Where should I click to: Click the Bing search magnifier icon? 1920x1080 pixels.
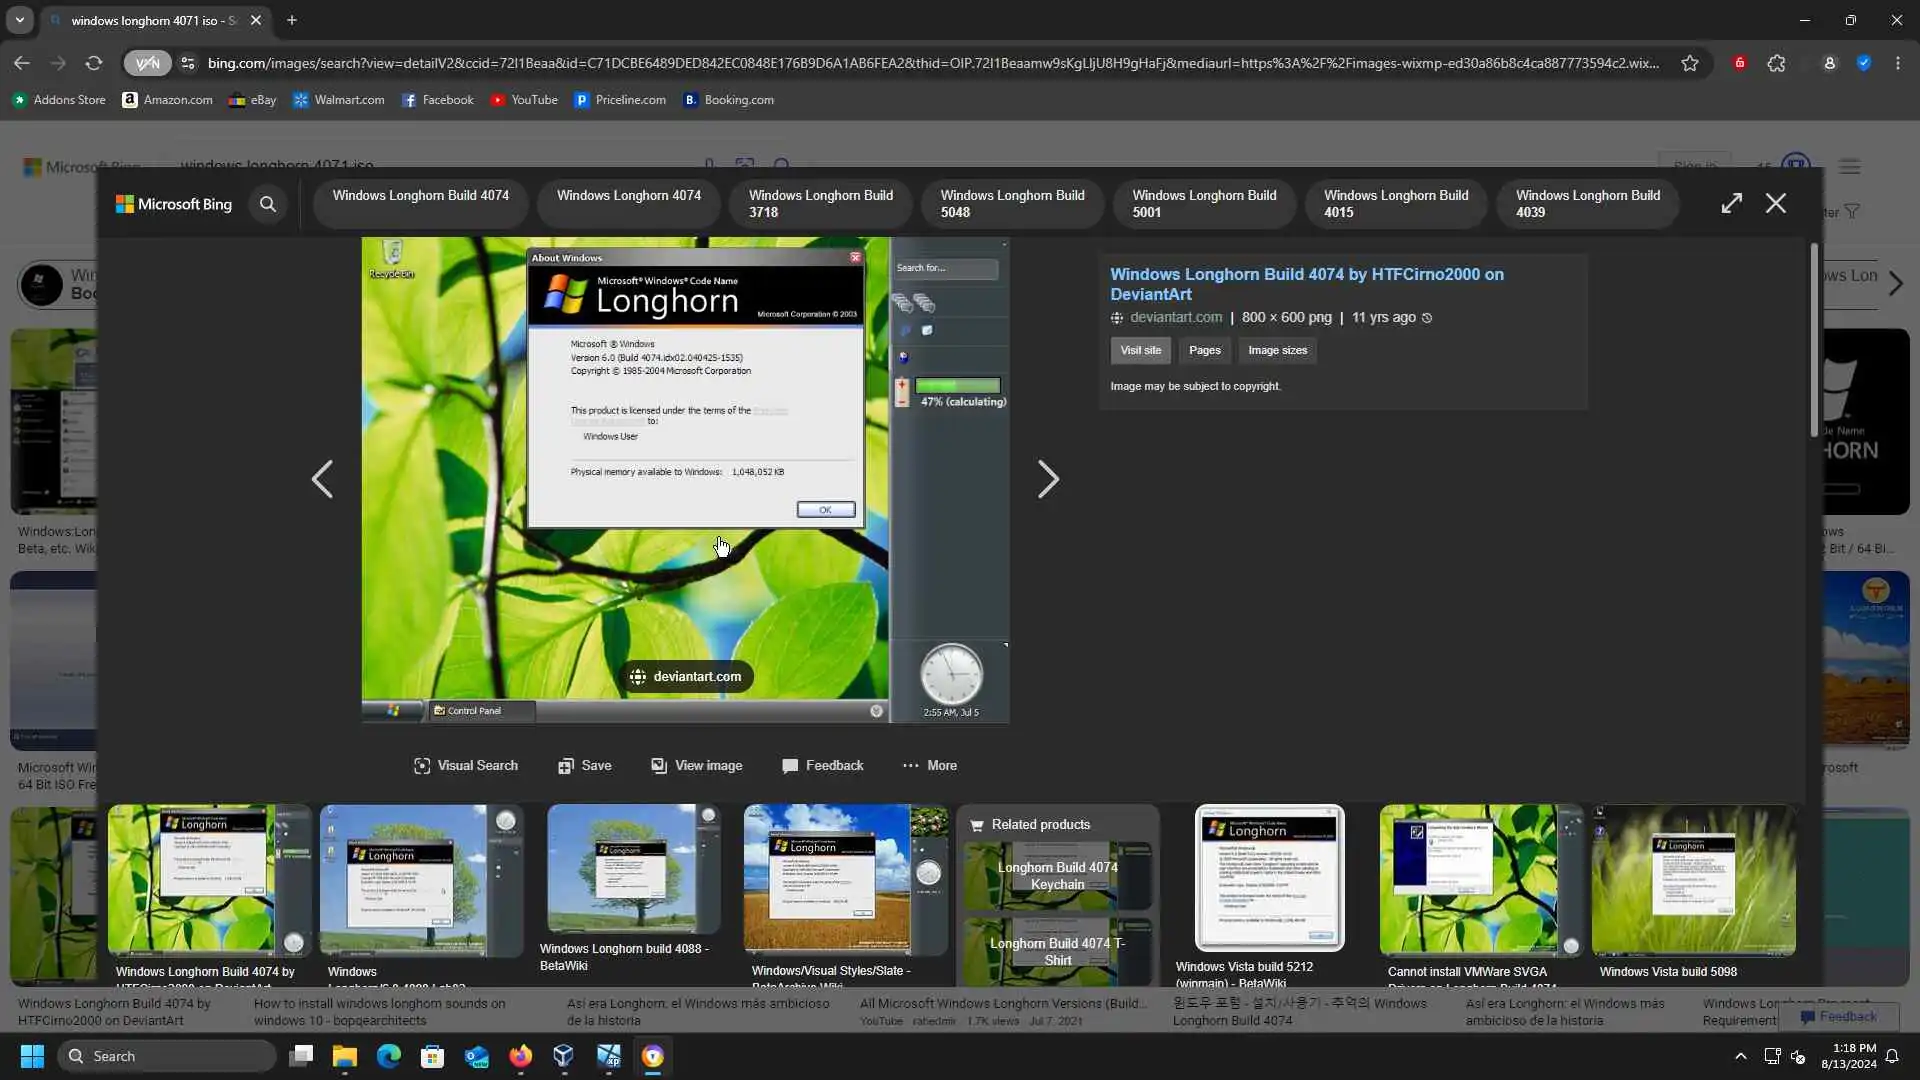(x=267, y=204)
